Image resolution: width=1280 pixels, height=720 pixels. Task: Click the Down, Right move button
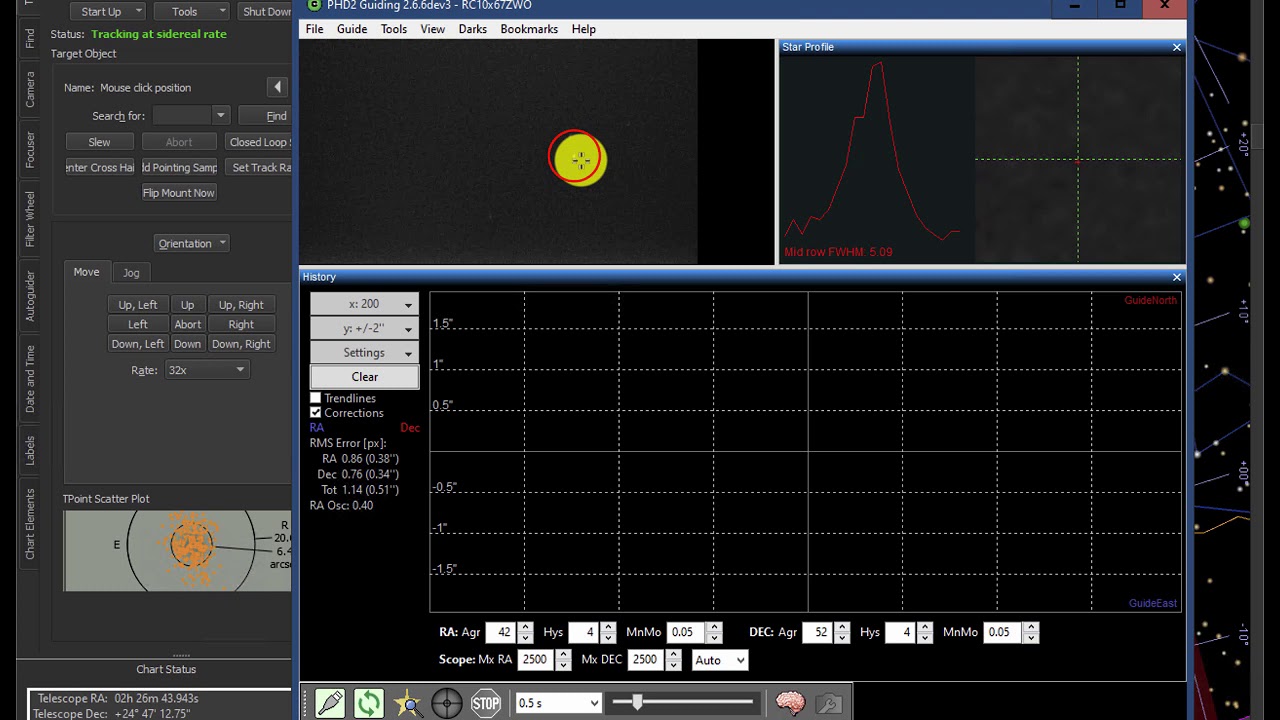241,344
